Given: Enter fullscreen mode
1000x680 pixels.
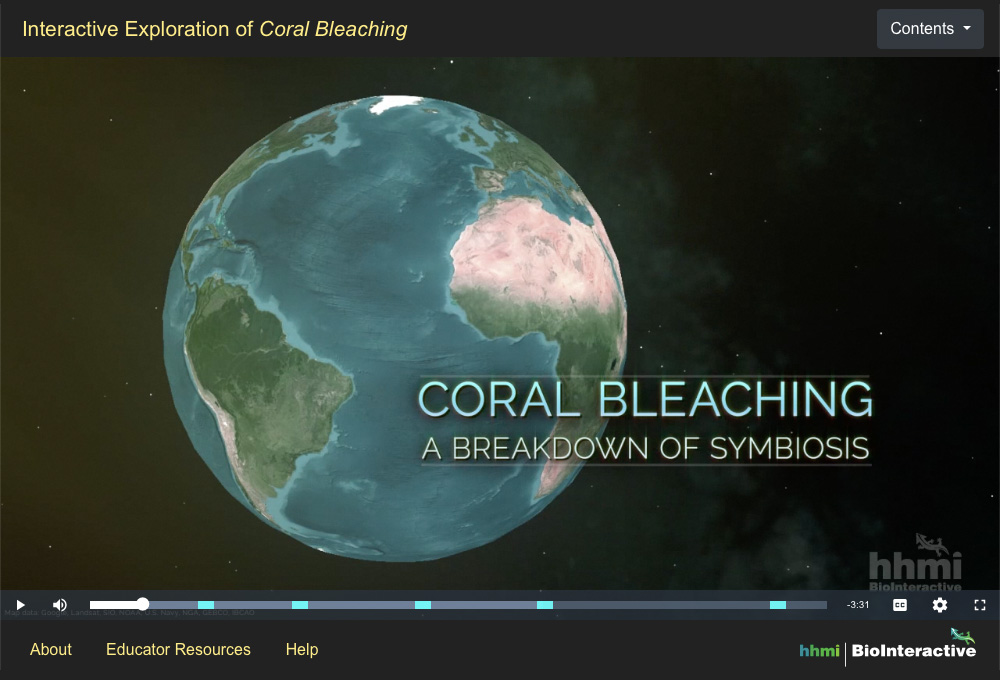Looking at the screenshot, I should (980, 605).
